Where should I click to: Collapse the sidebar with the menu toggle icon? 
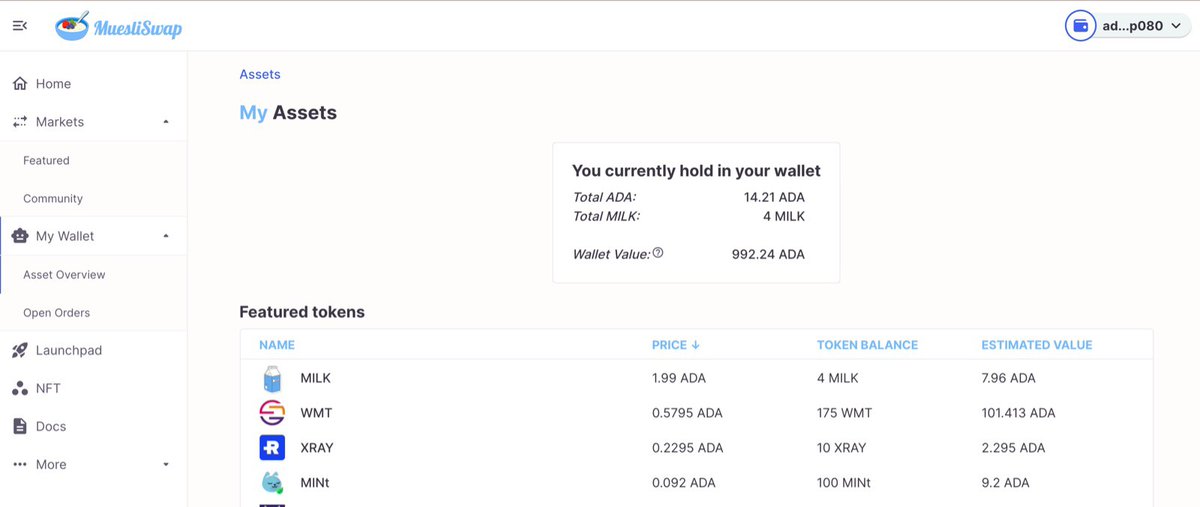pos(20,26)
